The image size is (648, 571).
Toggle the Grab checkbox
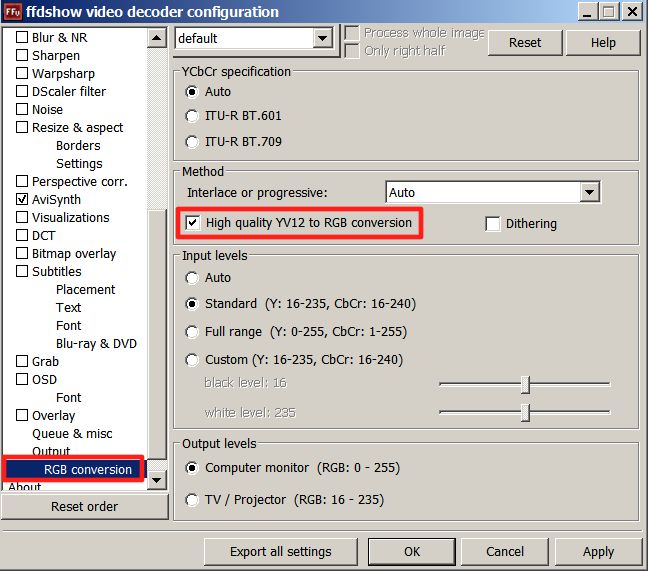point(21,361)
